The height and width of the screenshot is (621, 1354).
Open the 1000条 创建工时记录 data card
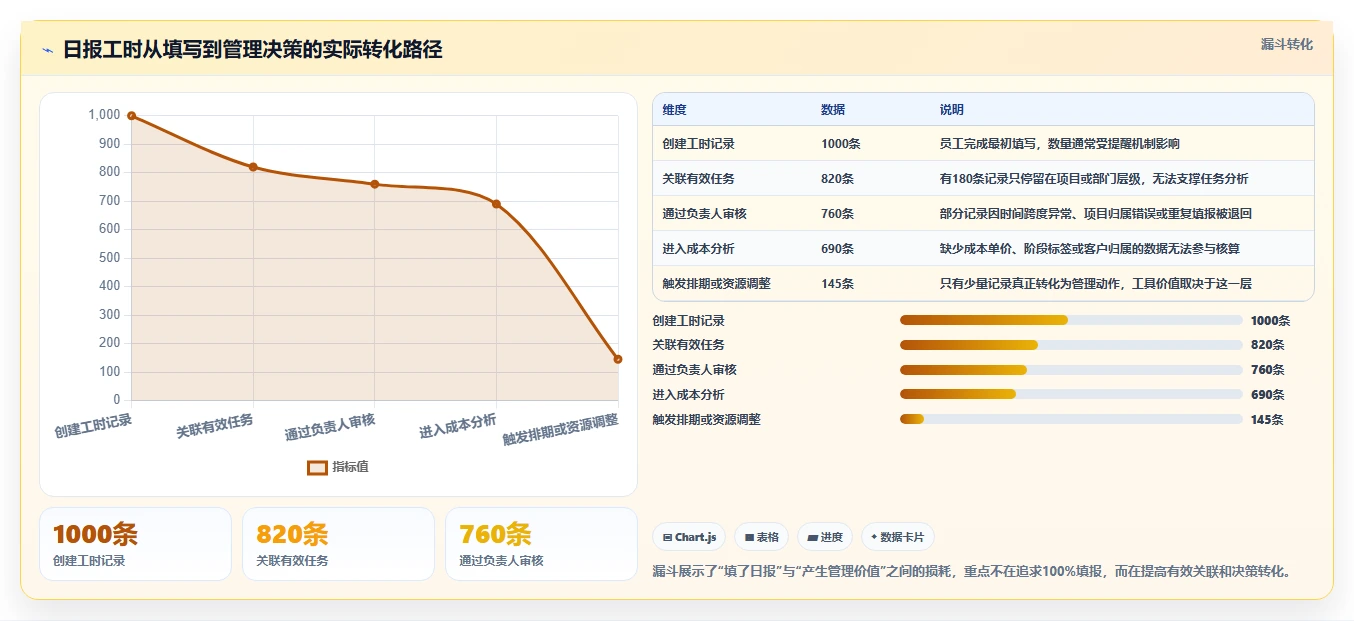click(135, 544)
